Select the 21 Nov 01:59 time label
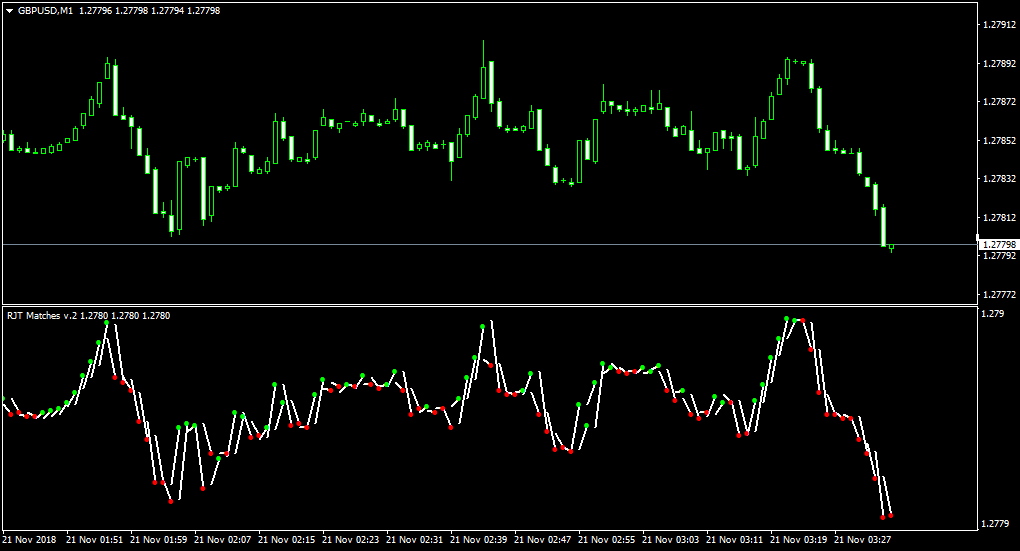The height and width of the screenshot is (551, 1020). click(158, 539)
